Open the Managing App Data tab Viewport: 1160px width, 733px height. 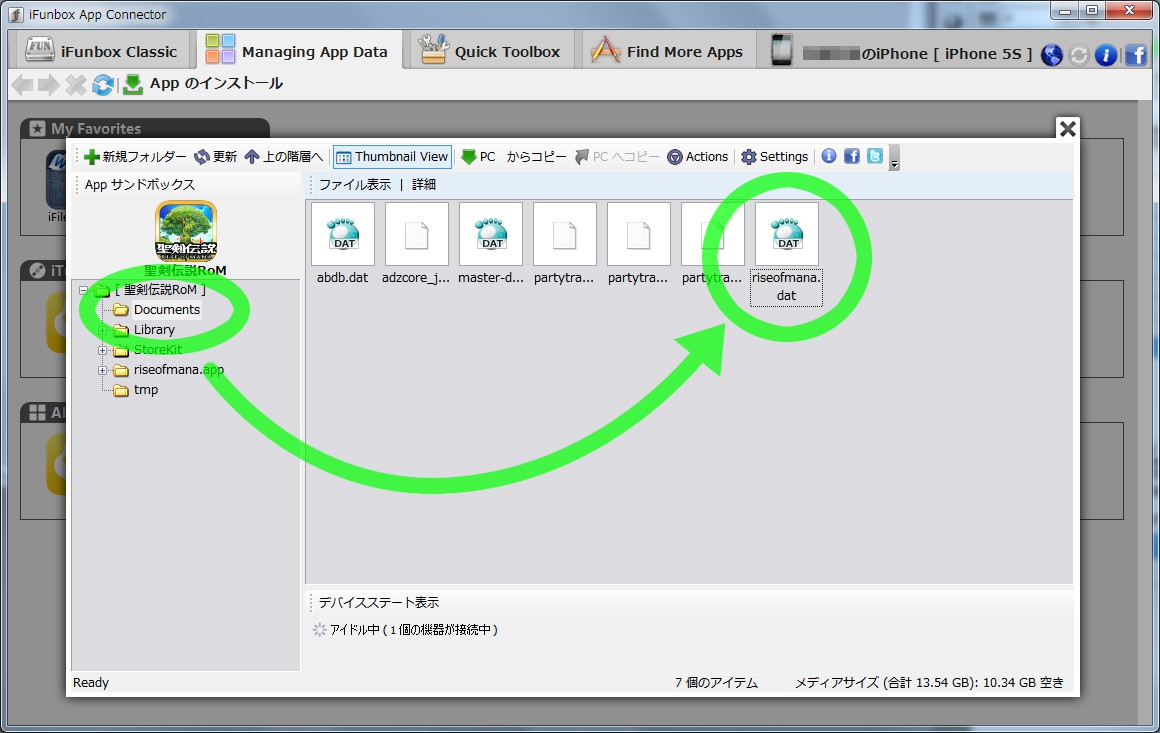point(297,51)
